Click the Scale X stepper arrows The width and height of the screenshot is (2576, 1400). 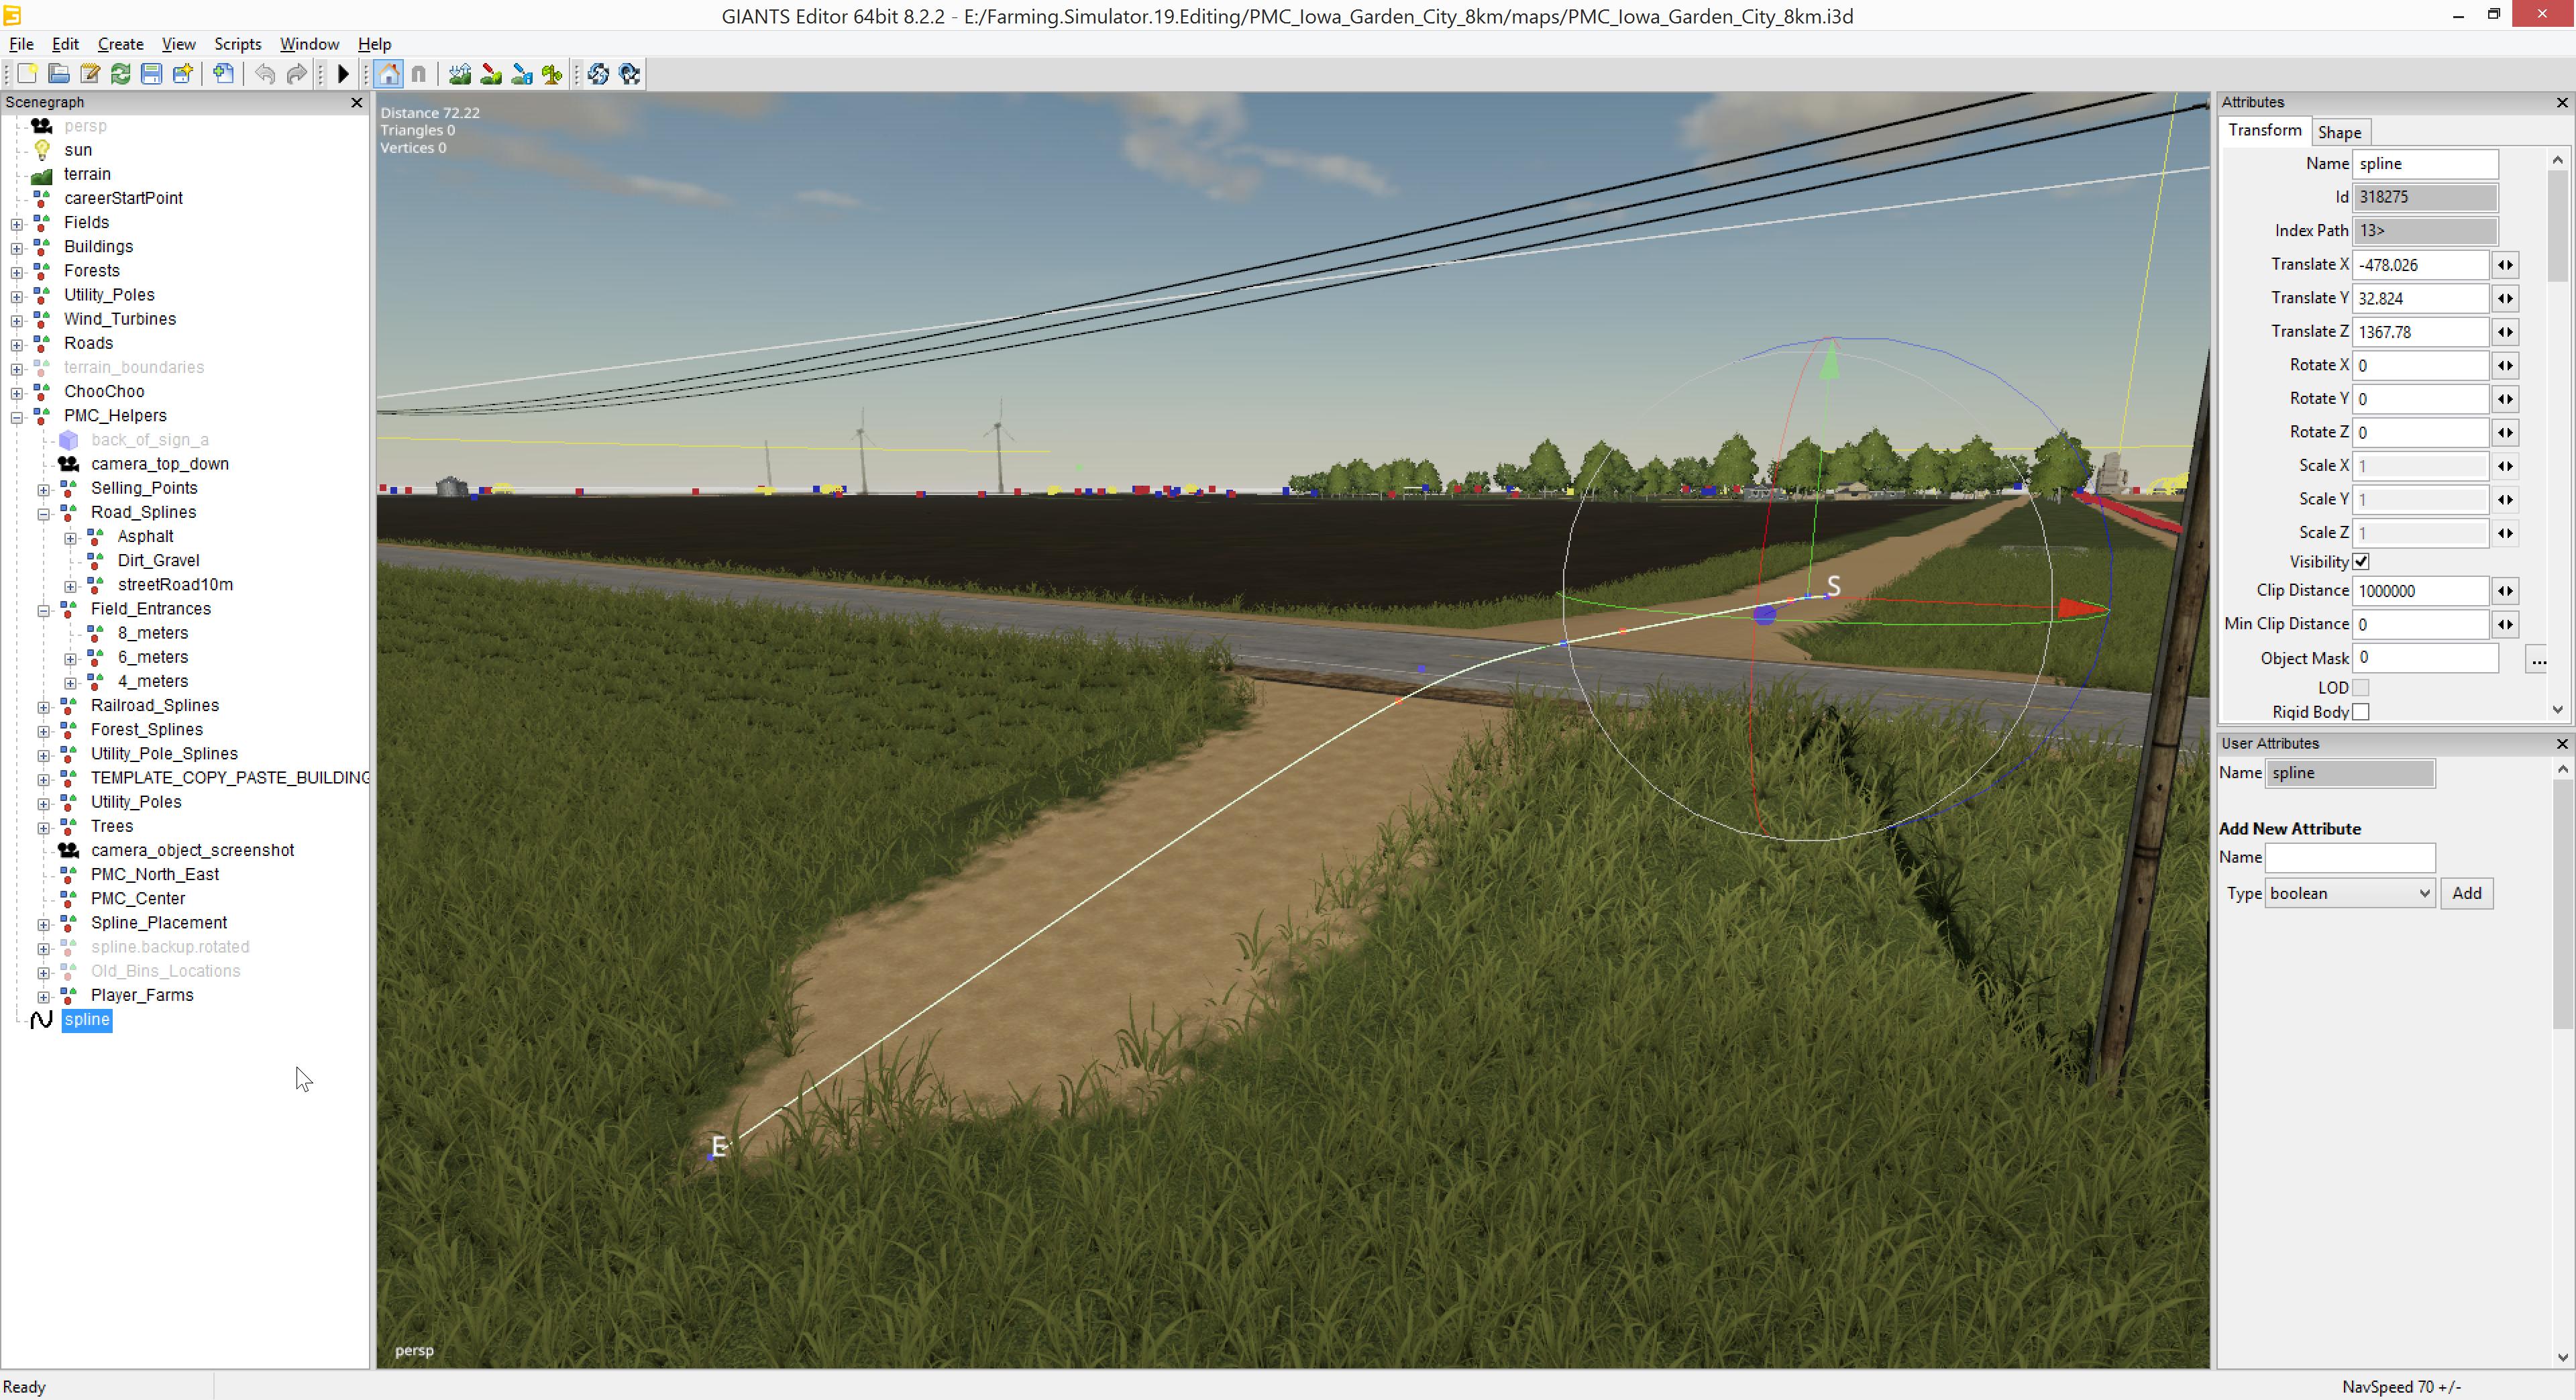(x=2505, y=466)
